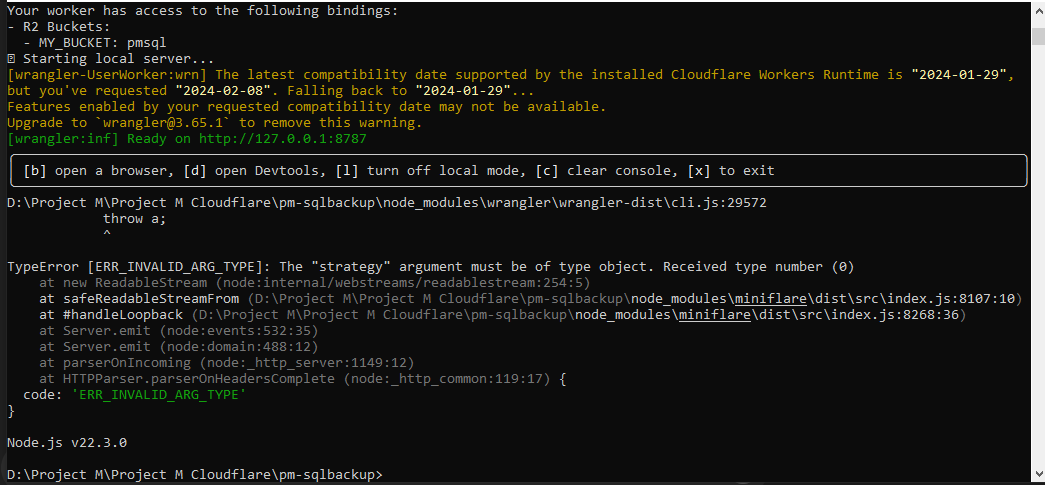Click the Node.js v22.3.0 version text
Screen dimensions: 1045x485
coord(66,441)
